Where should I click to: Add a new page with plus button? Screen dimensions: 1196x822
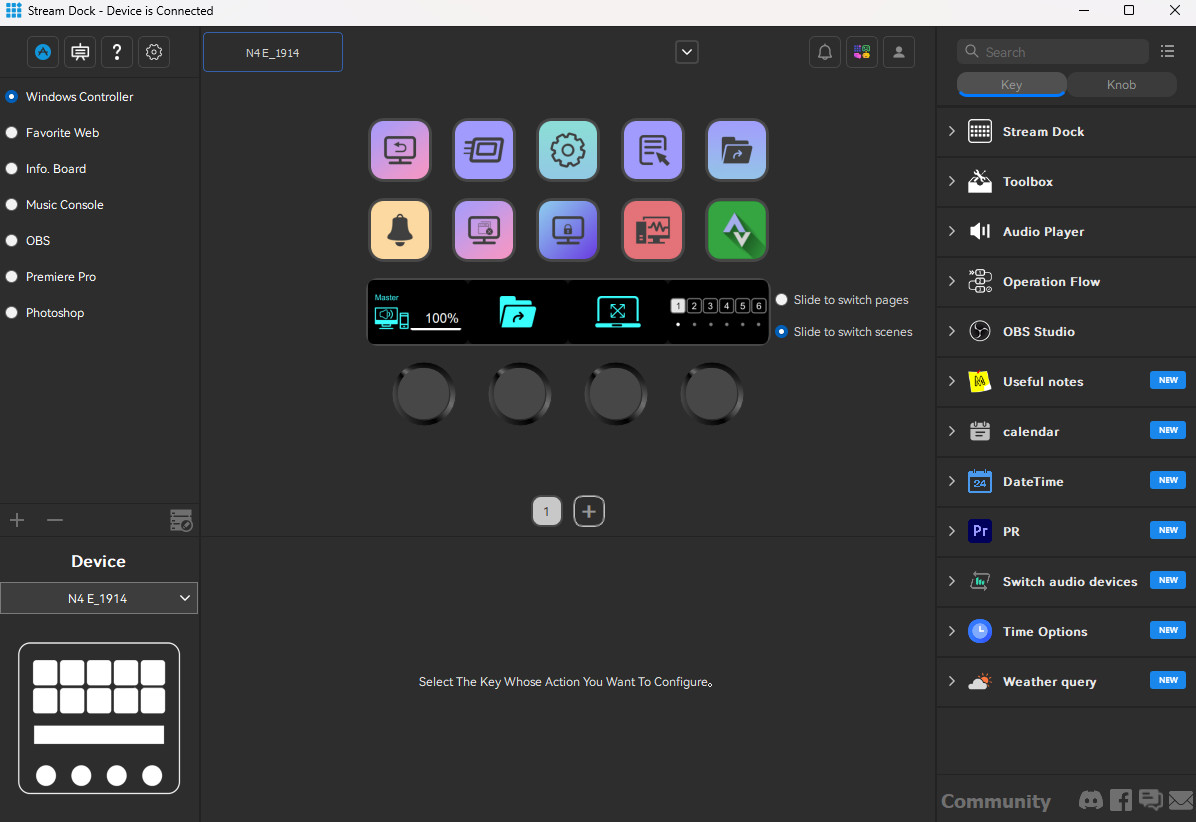(x=589, y=512)
